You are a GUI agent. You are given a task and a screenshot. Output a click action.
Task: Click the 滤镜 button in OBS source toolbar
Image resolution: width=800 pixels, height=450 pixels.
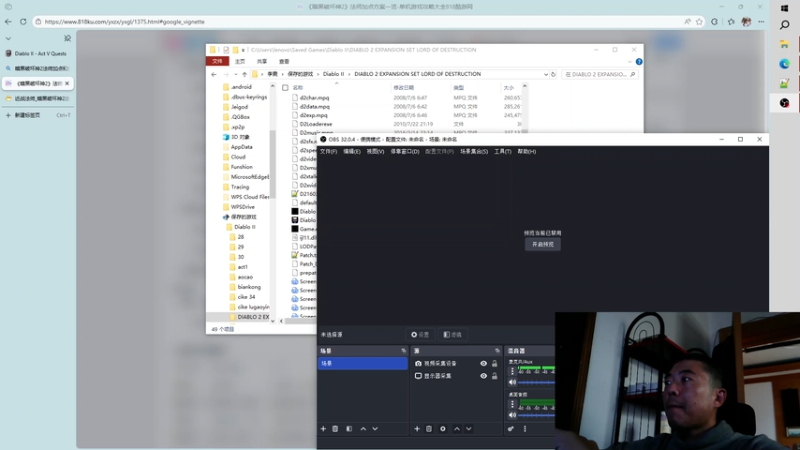click(453, 335)
